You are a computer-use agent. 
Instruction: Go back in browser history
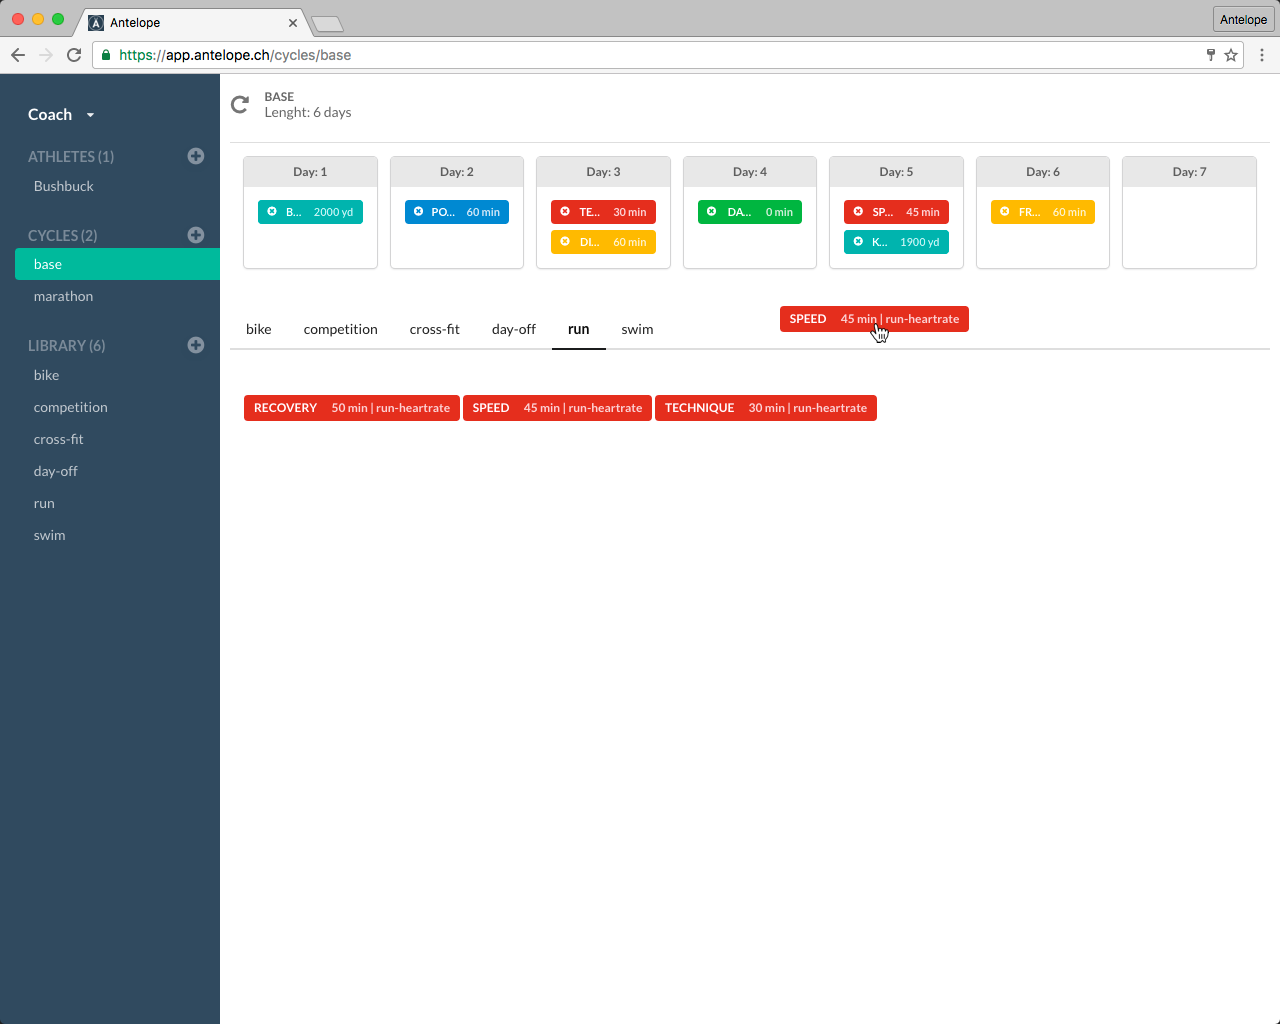click(x=18, y=55)
